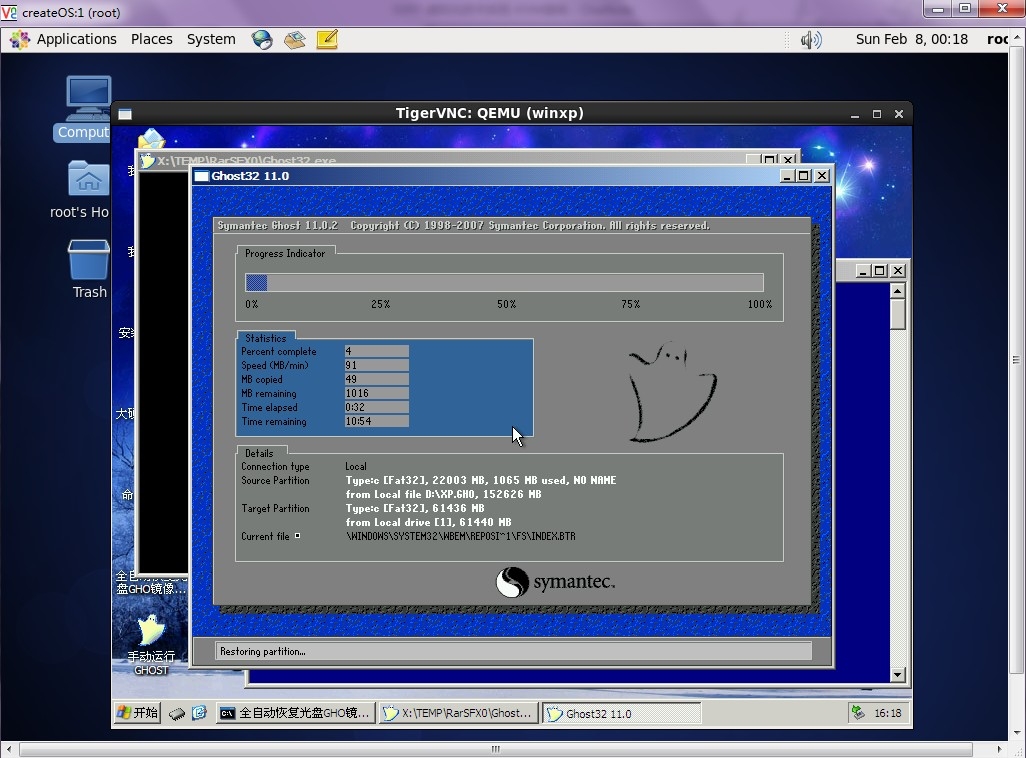Open the Places menu
Screen dimensions: 1026x758
tap(152, 40)
